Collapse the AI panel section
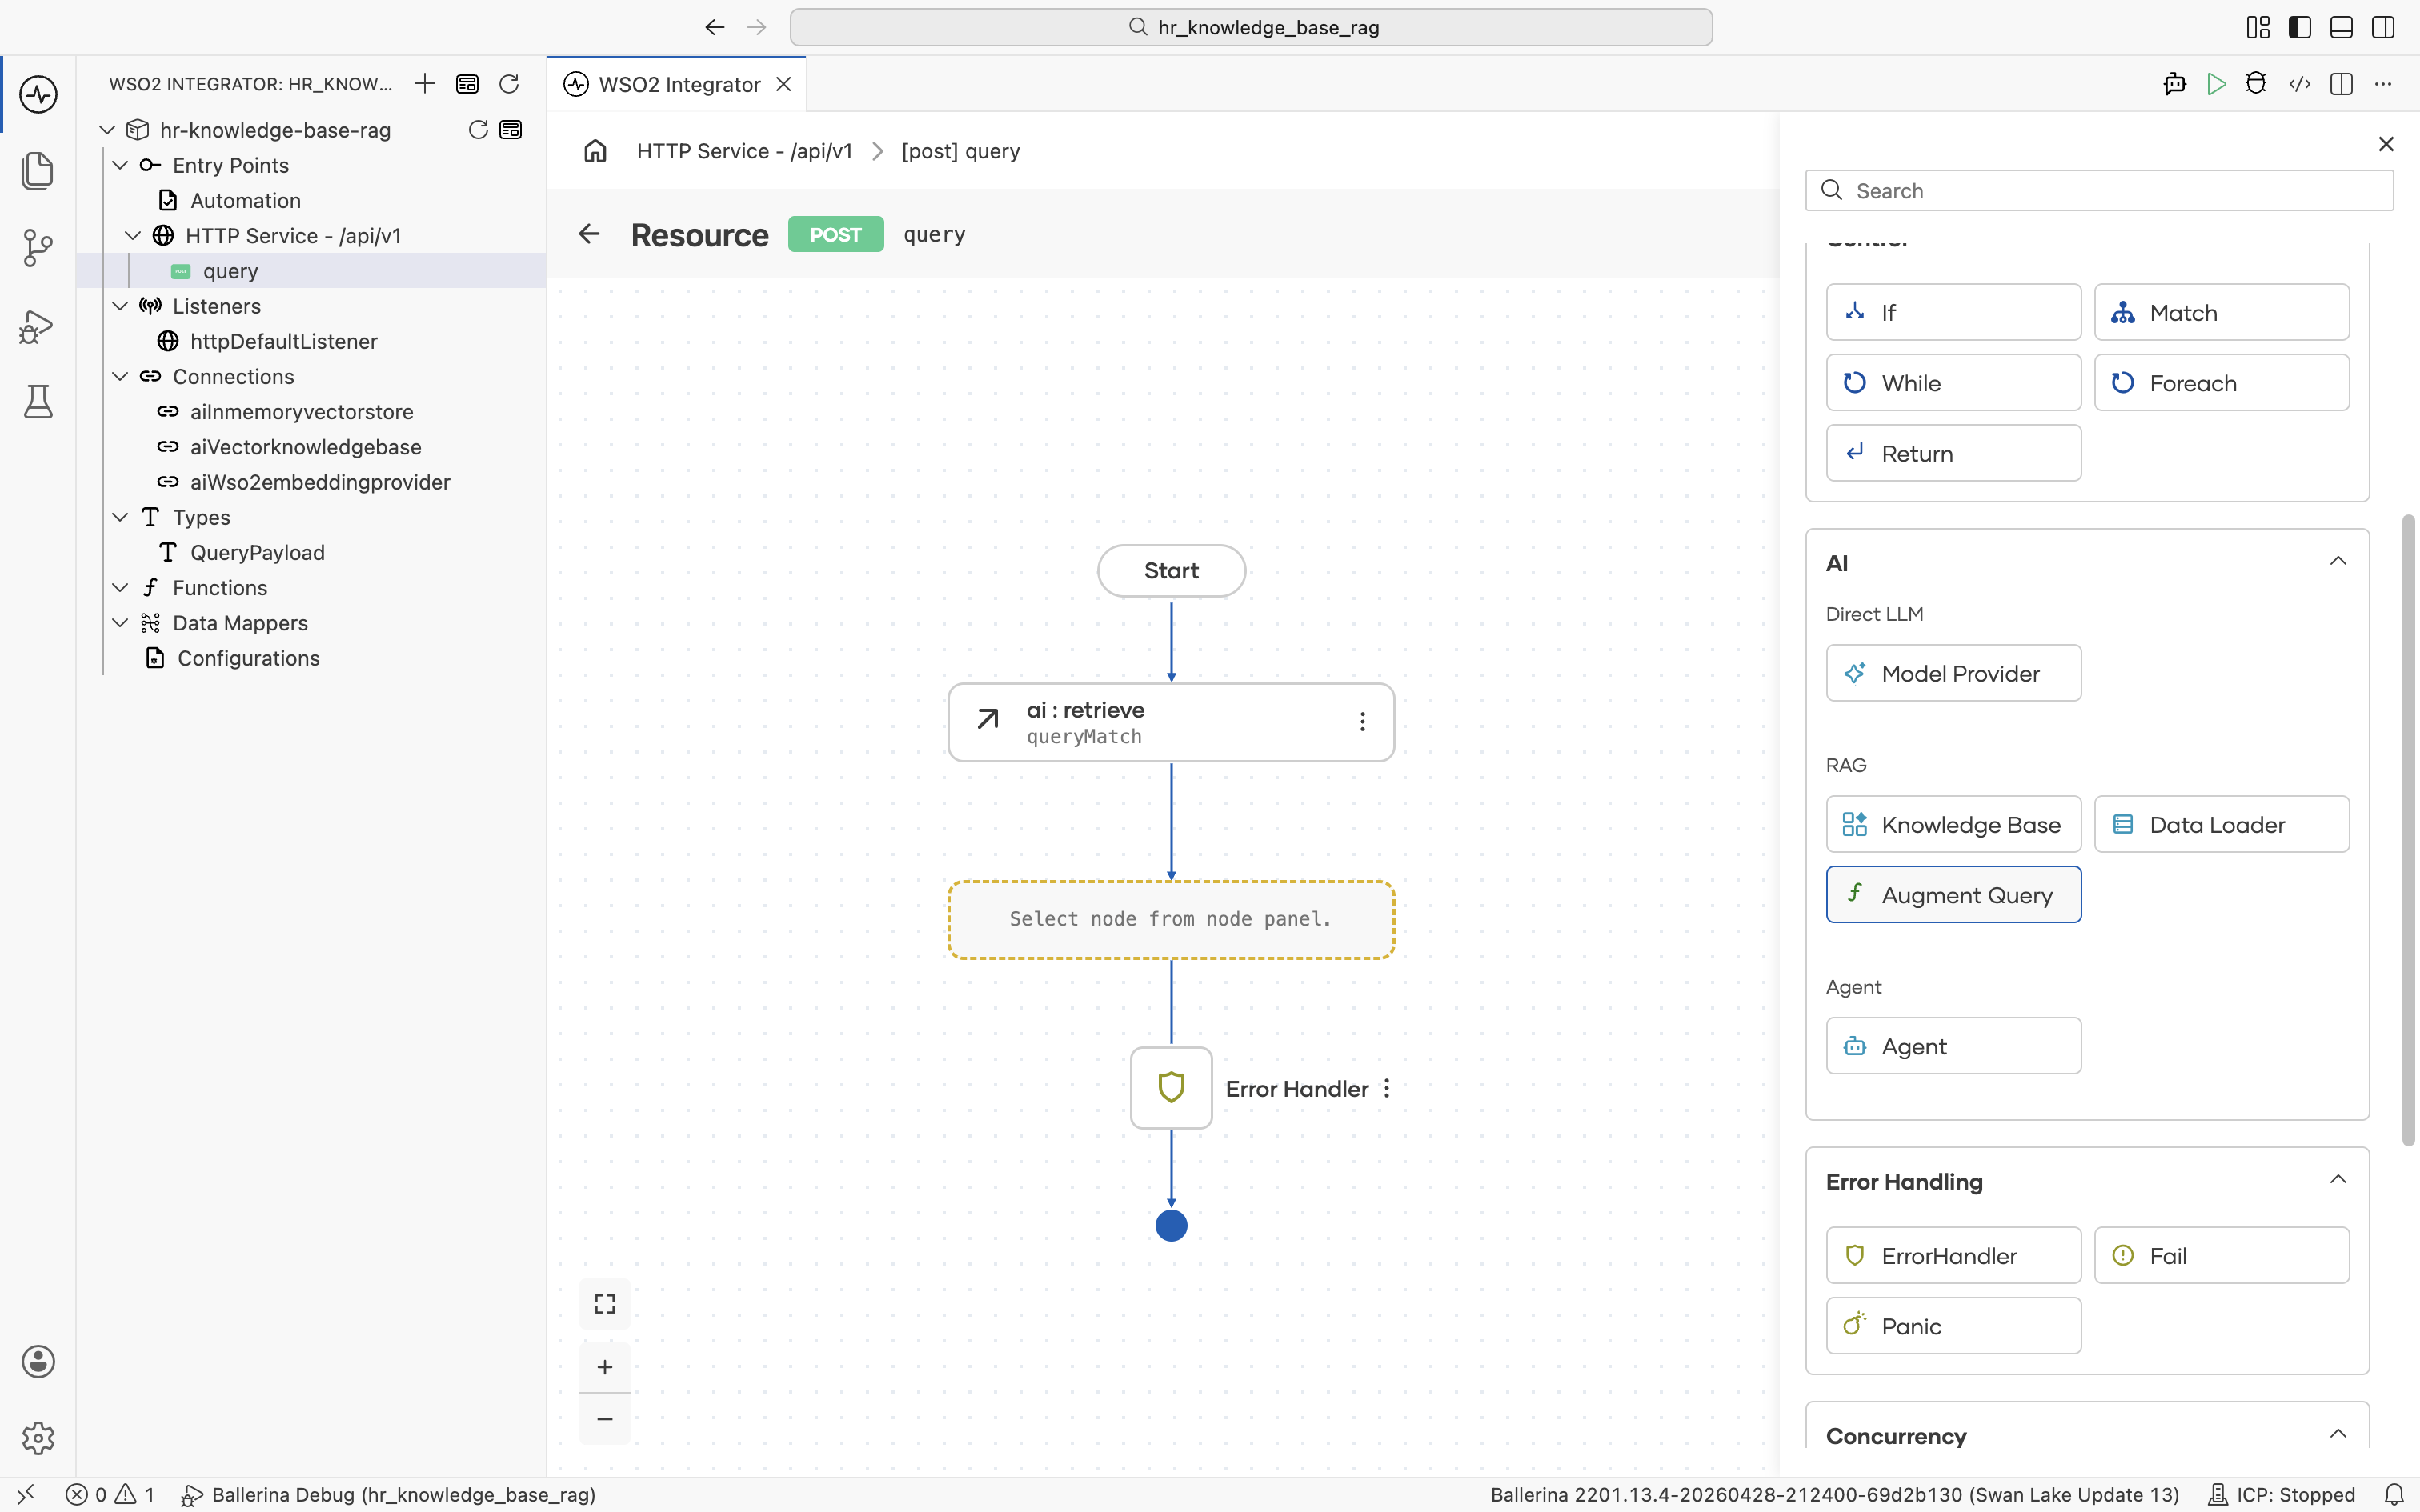The width and height of the screenshot is (2420, 1512). tap(2338, 561)
